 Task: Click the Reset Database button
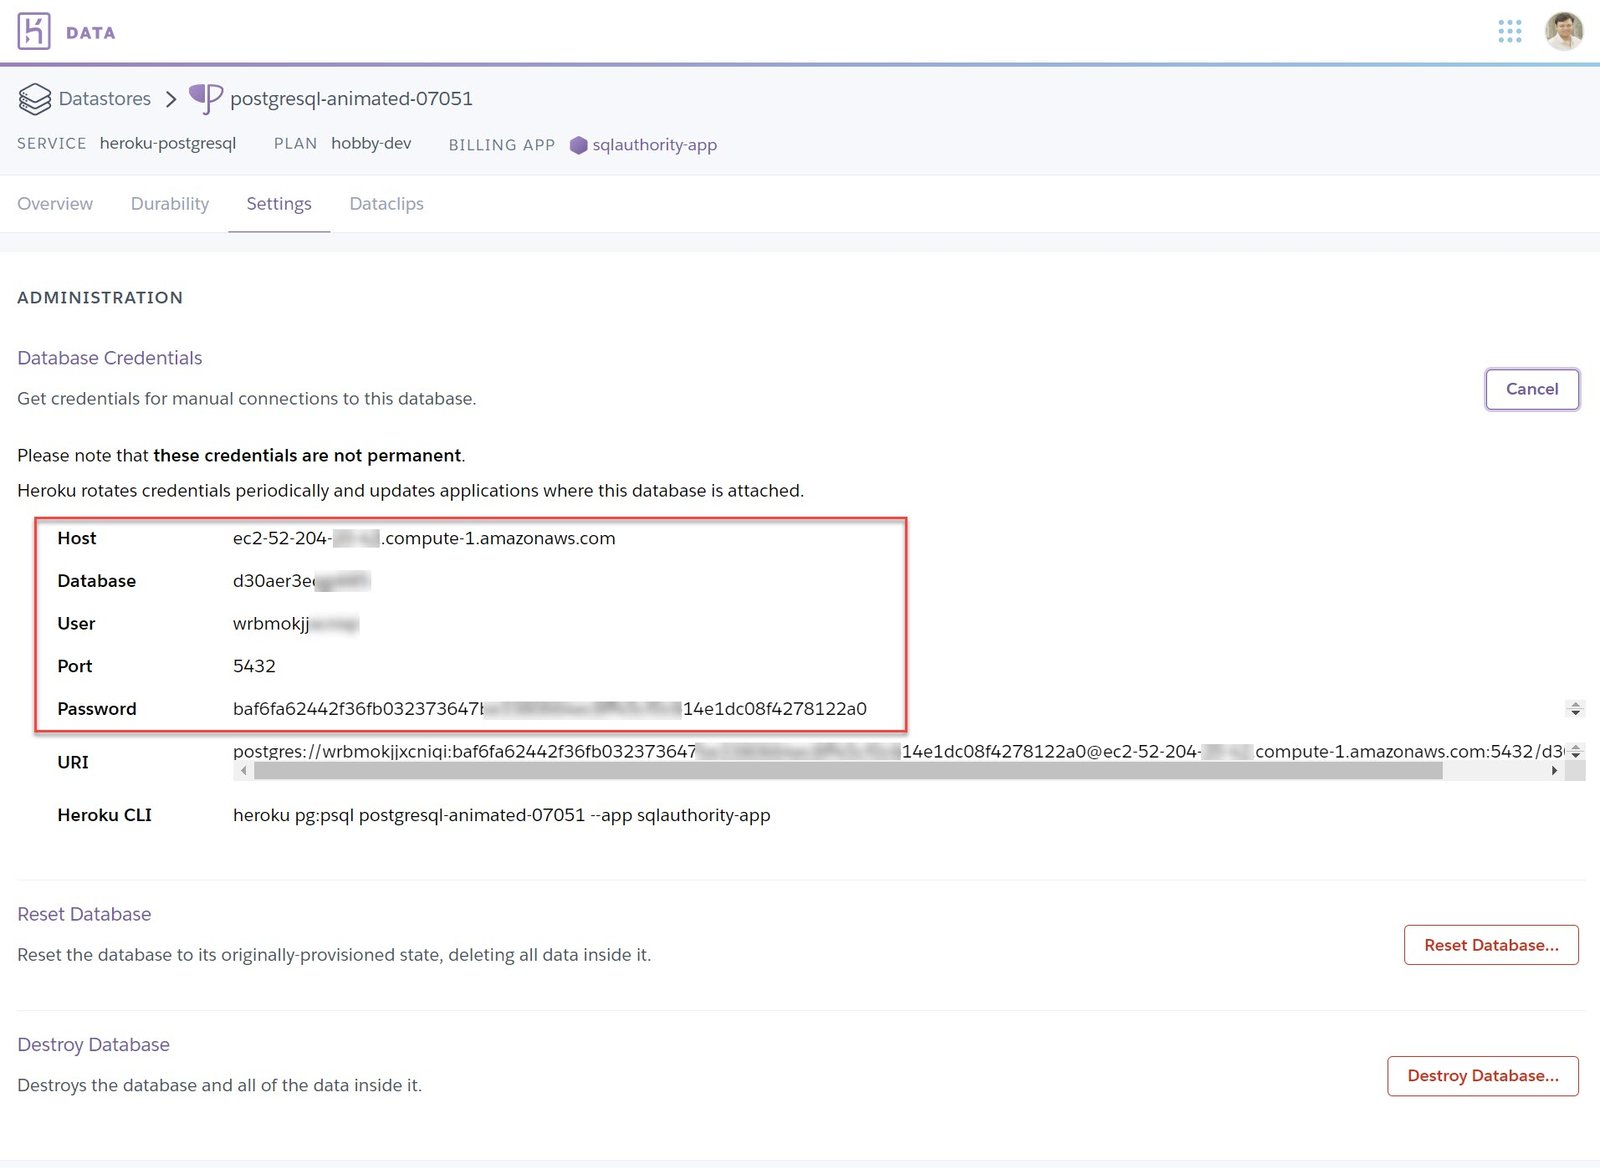point(1491,945)
